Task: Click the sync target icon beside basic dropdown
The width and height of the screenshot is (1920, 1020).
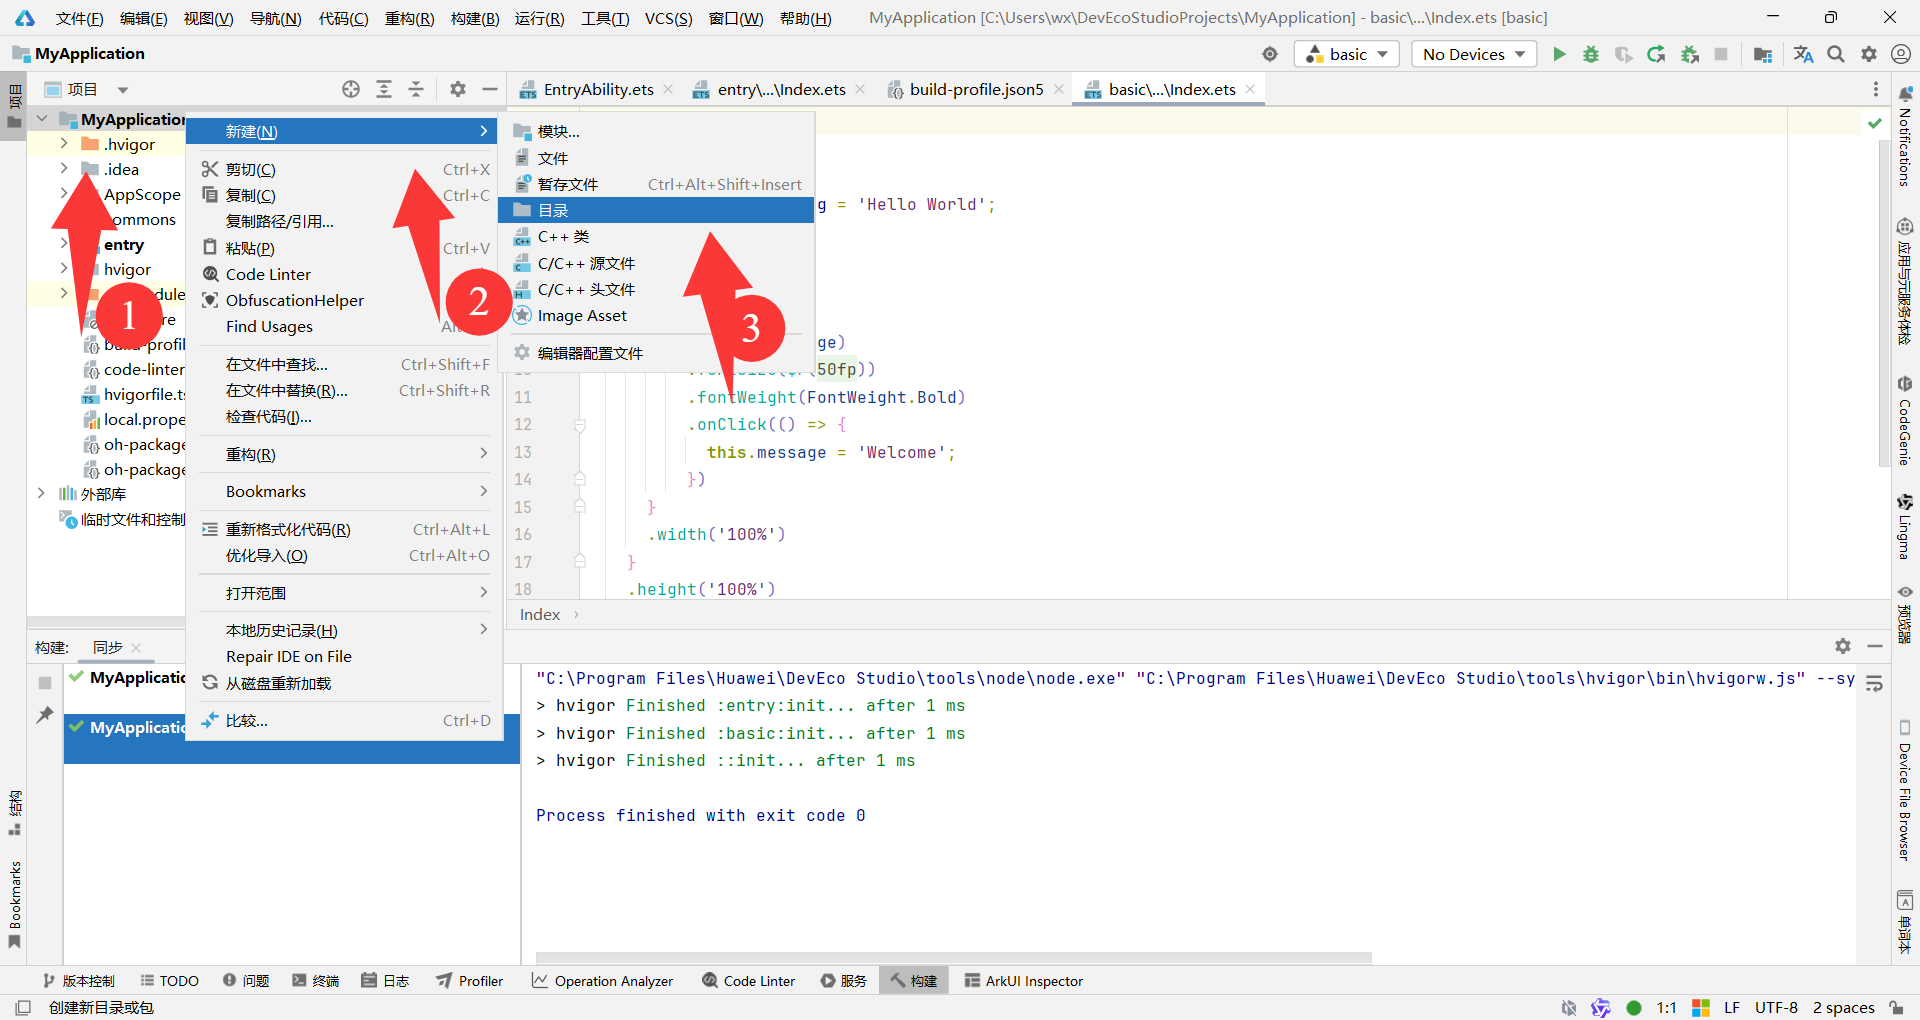Action: click(1270, 54)
